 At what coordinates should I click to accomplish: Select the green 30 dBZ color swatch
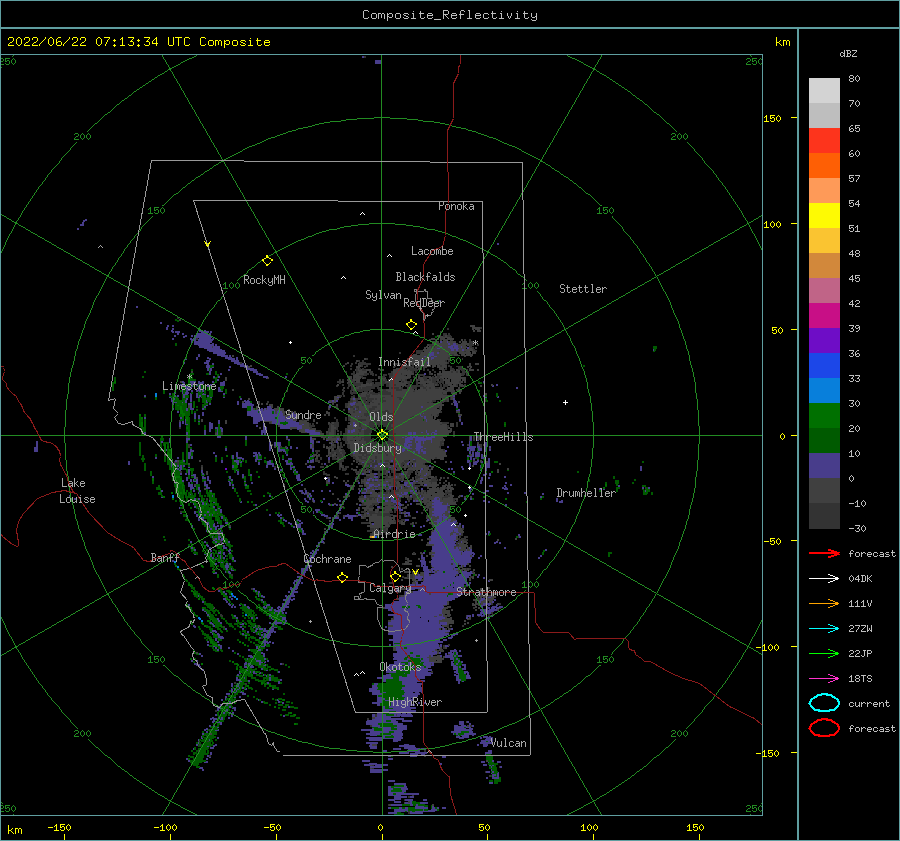[824, 415]
